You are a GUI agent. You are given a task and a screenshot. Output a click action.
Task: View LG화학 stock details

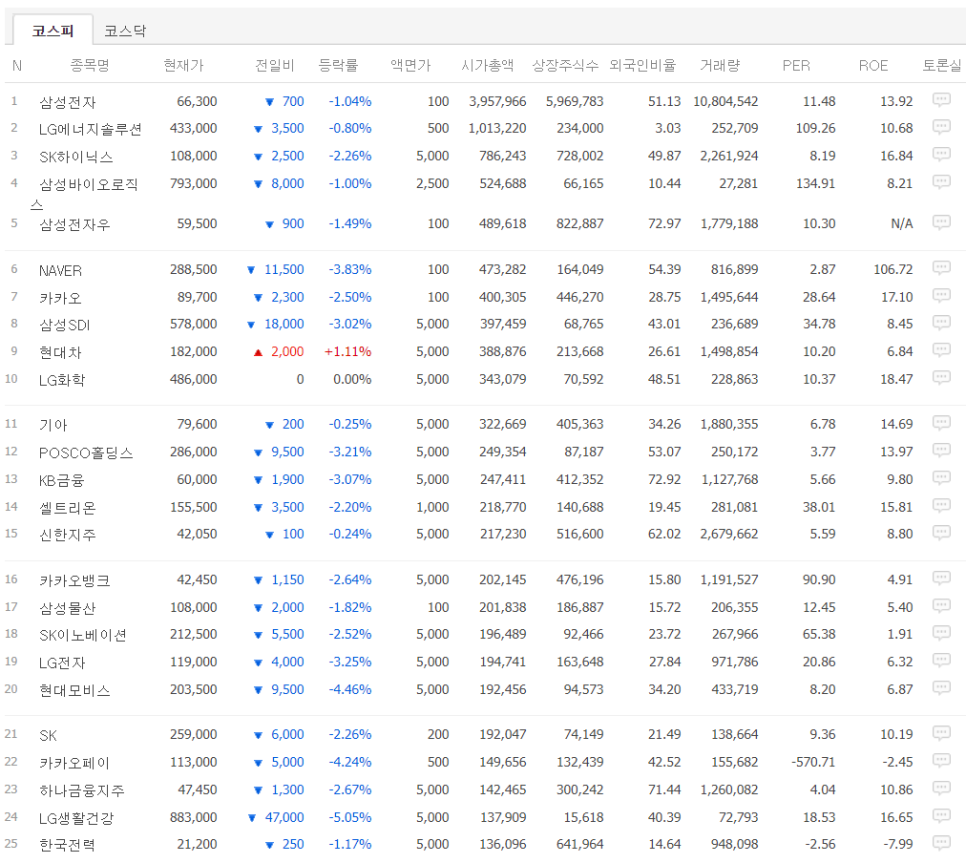coord(62,379)
